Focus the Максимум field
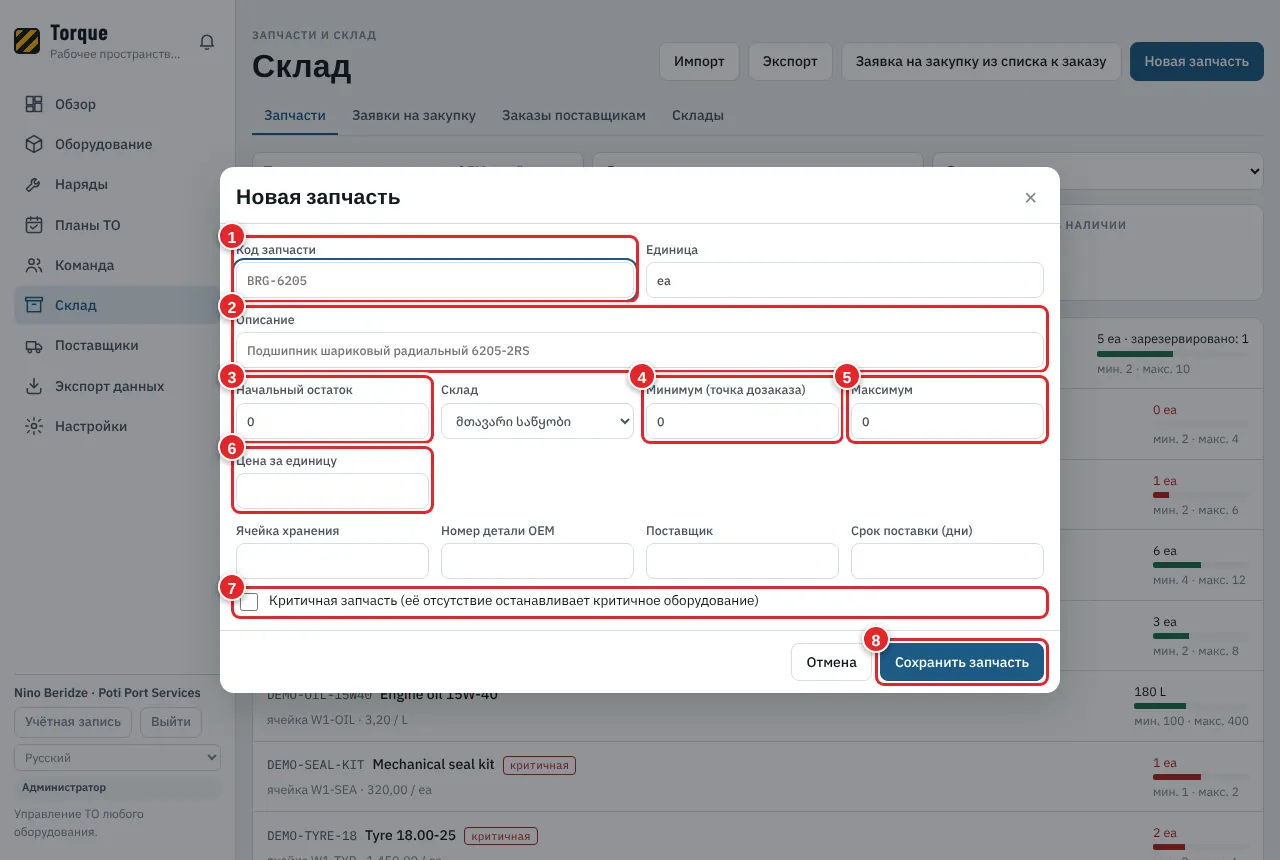This screenshot has height=860, width=1280. coord(947,421)
